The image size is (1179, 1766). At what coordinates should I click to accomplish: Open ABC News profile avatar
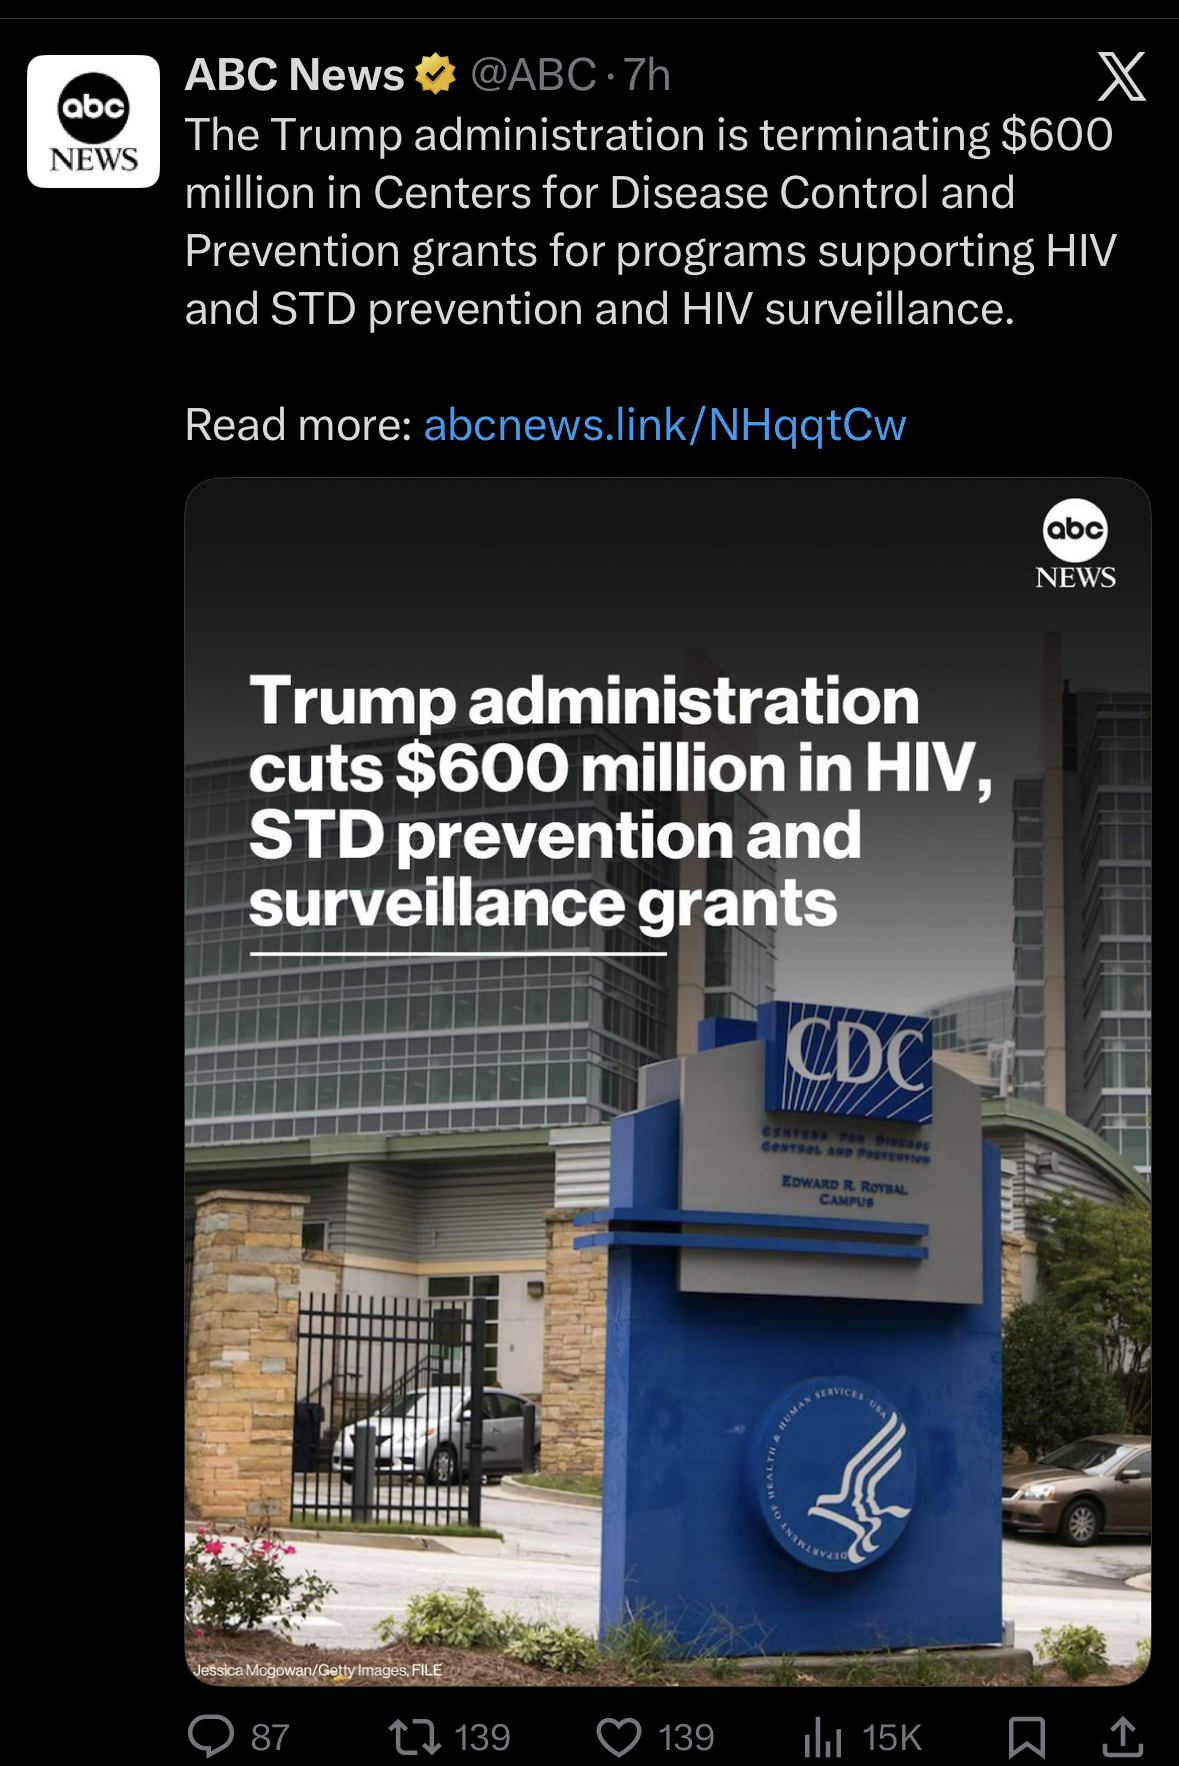(93, 121)
